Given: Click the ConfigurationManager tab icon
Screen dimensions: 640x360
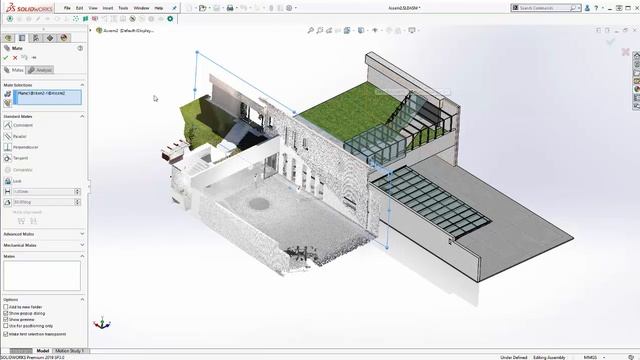Looking at the screenshot, I should tap(36, 38).
